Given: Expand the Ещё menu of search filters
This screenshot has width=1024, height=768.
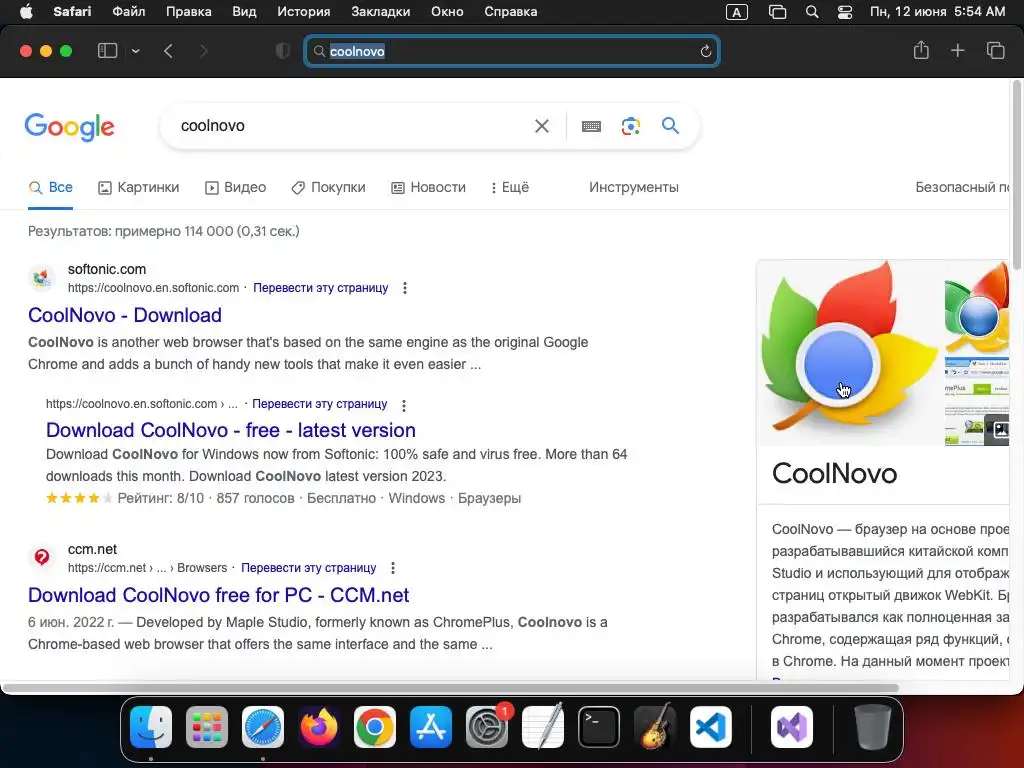Looking at the screenshot, I should (x=510, y=187).
